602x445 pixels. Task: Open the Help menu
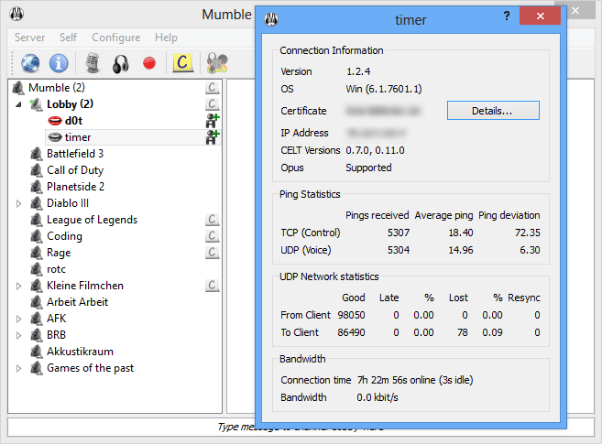pyautogui.click(x=166, y=38)
